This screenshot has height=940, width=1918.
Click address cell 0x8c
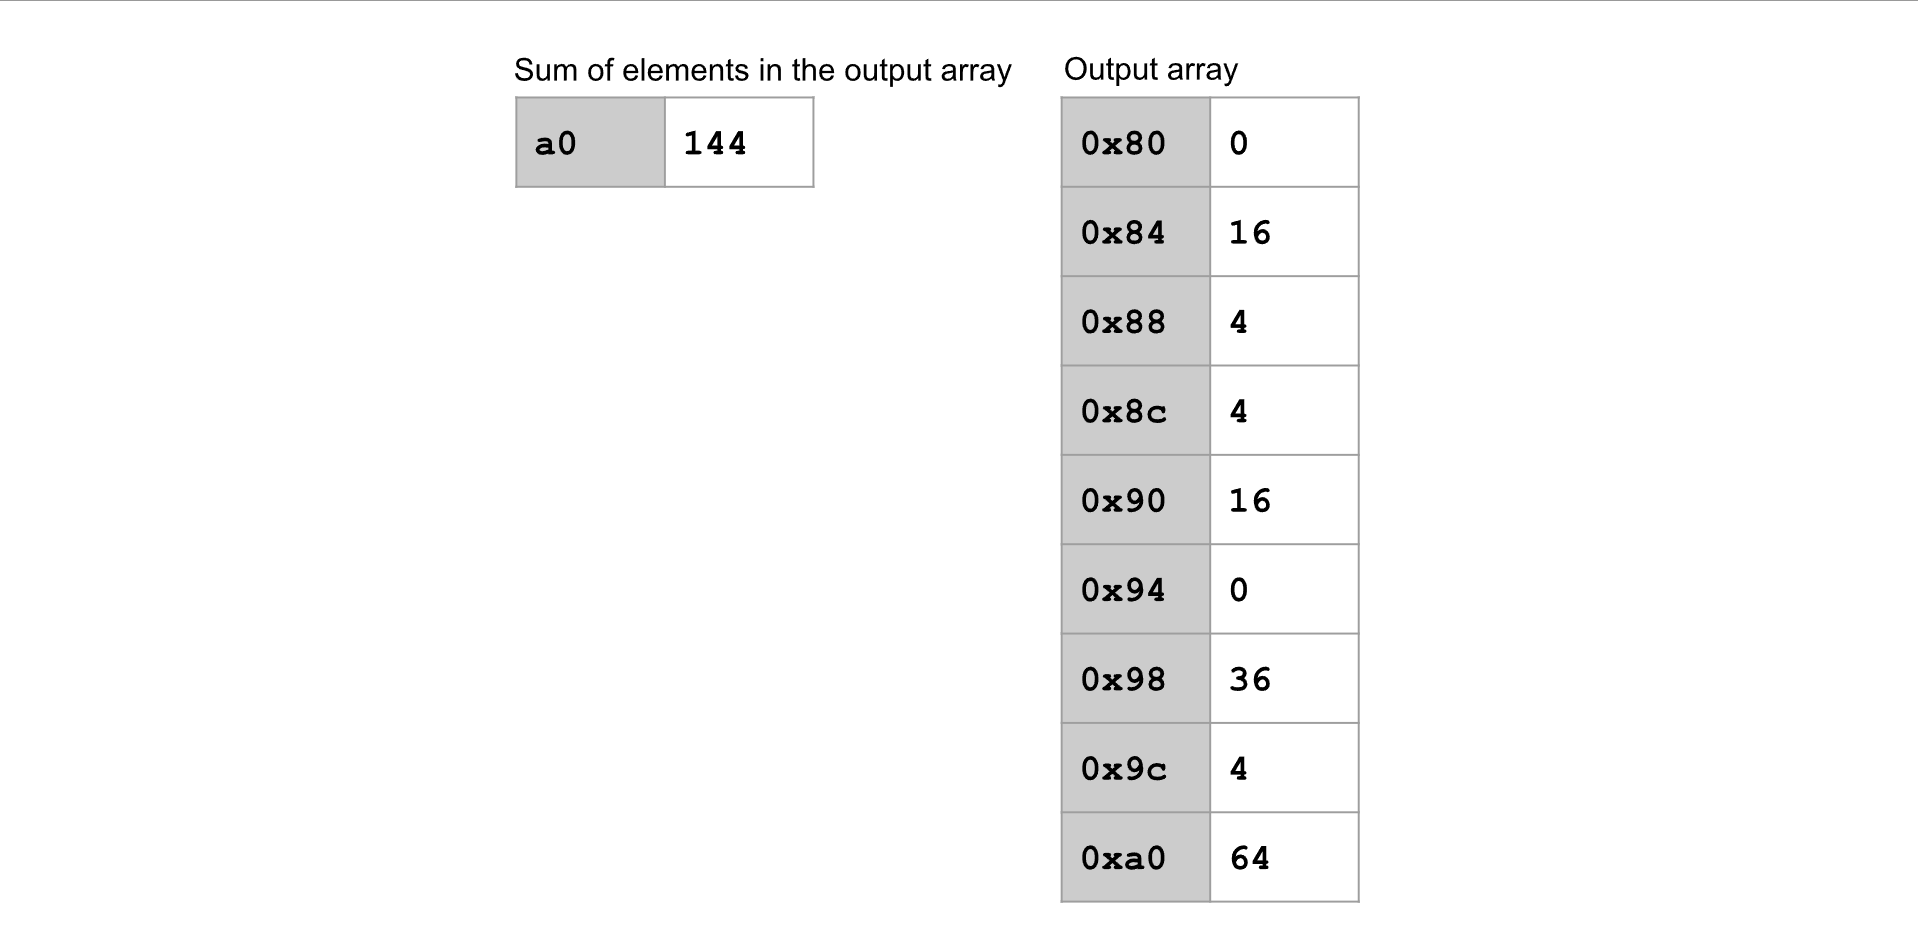[1136, 410]
